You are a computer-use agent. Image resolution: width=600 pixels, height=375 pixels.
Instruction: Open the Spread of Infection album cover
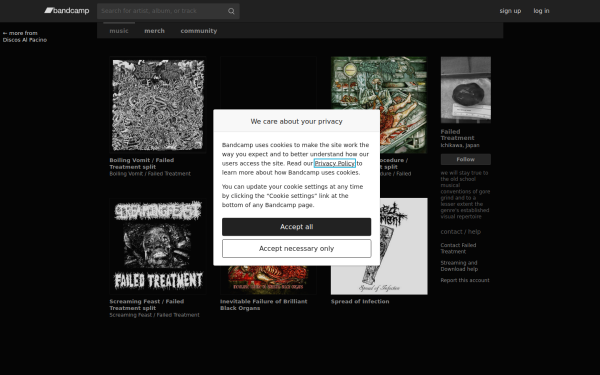coord(403,246)
